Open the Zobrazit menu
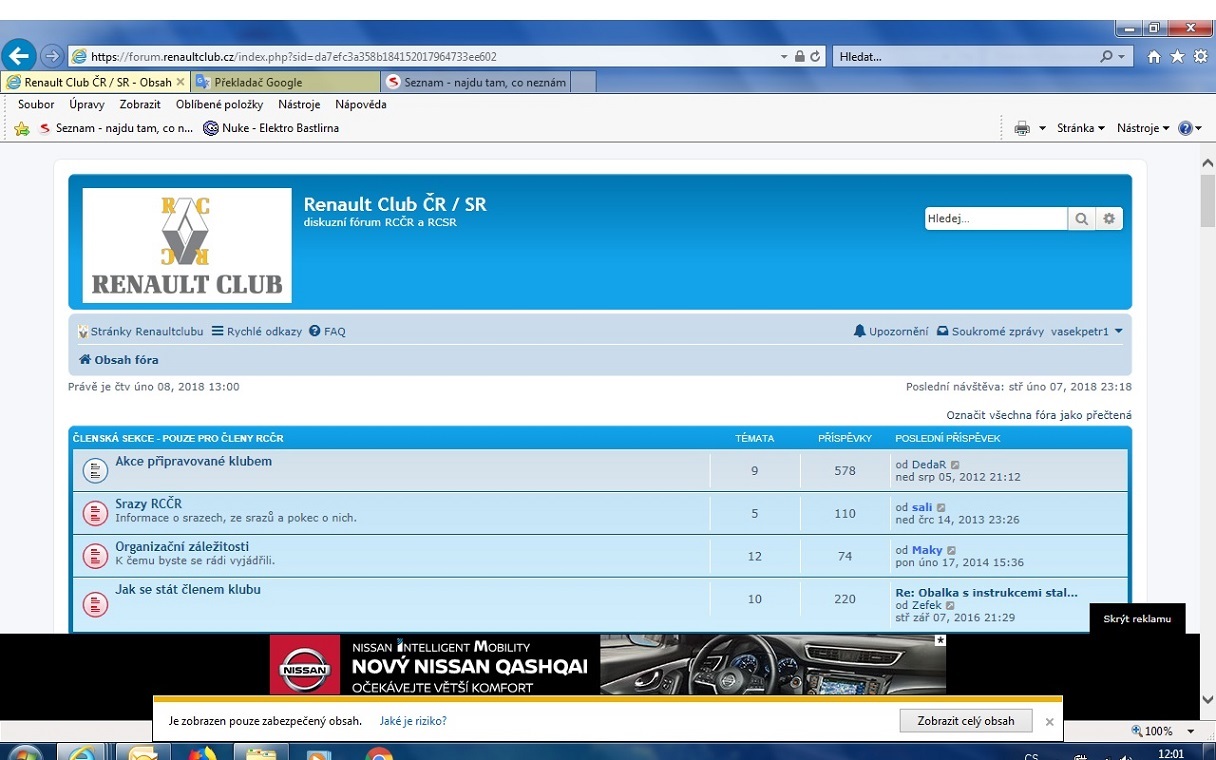Image resolution: width=1216 pixels, height=760 pixels. (140, 104)
